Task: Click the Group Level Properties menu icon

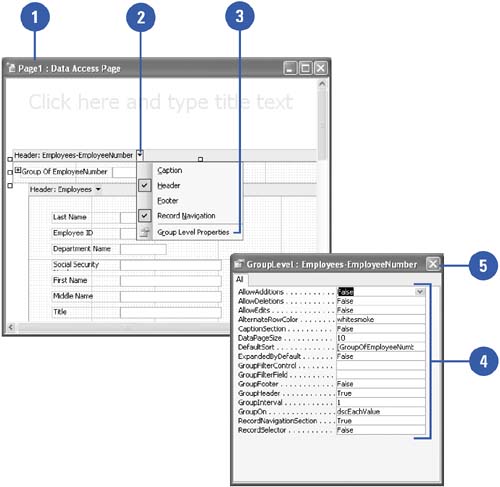Action: [x=145, y=232]
